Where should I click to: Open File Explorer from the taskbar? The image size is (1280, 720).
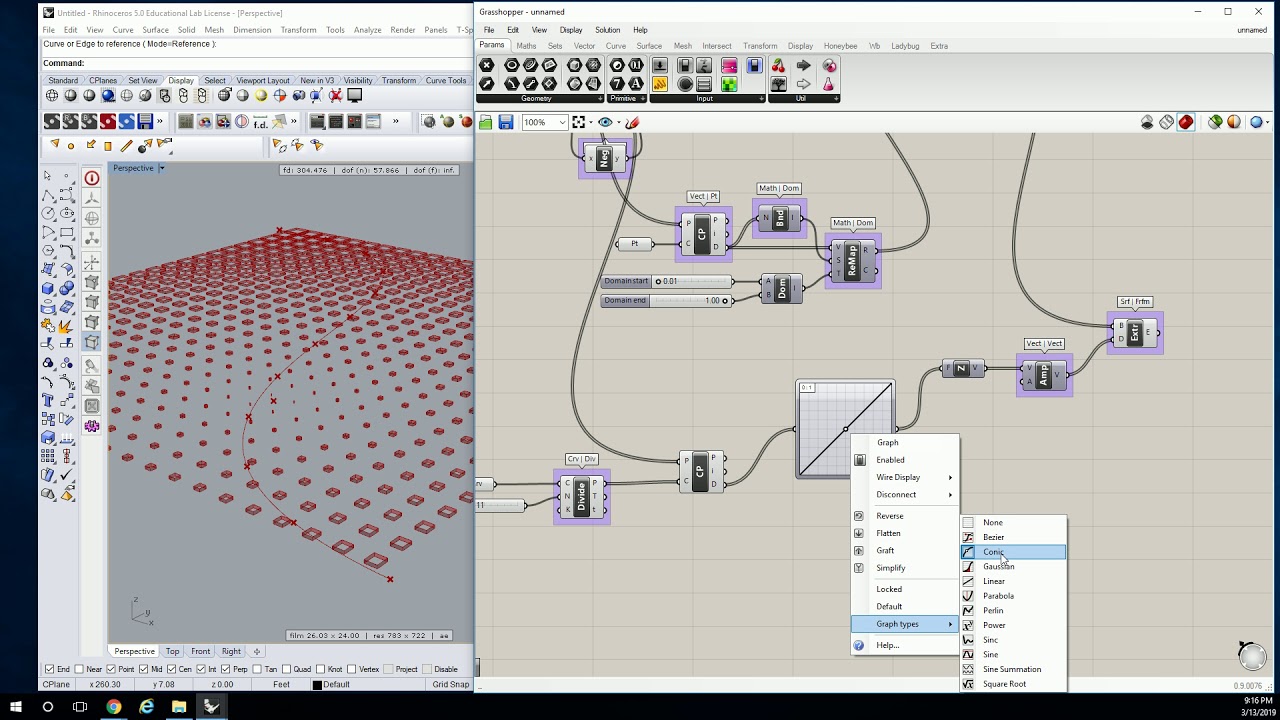tap(178, 707)
